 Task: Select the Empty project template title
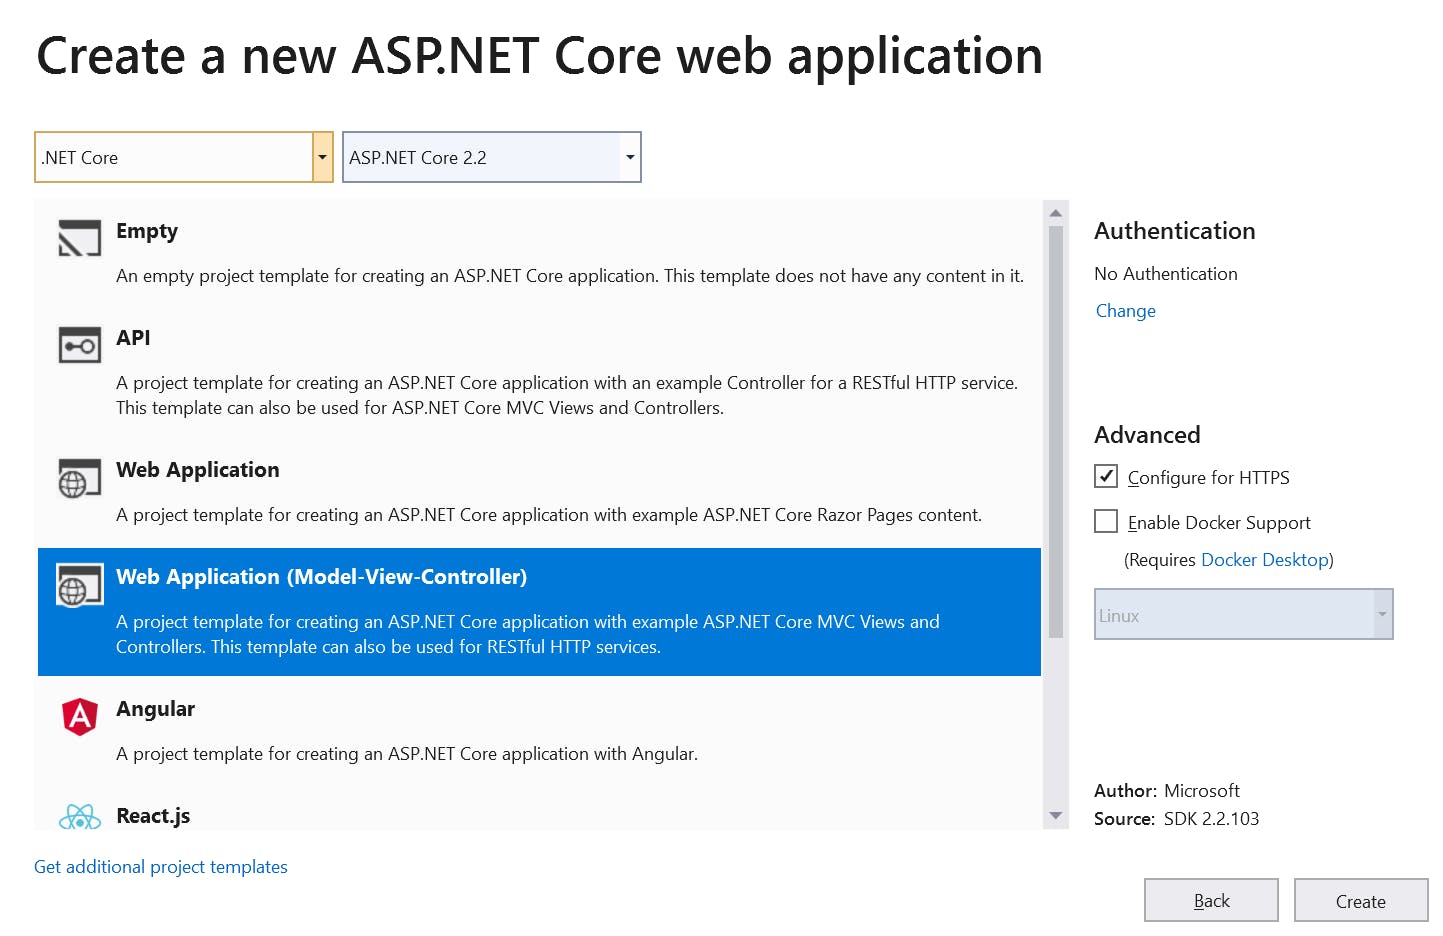click(147, 231)
